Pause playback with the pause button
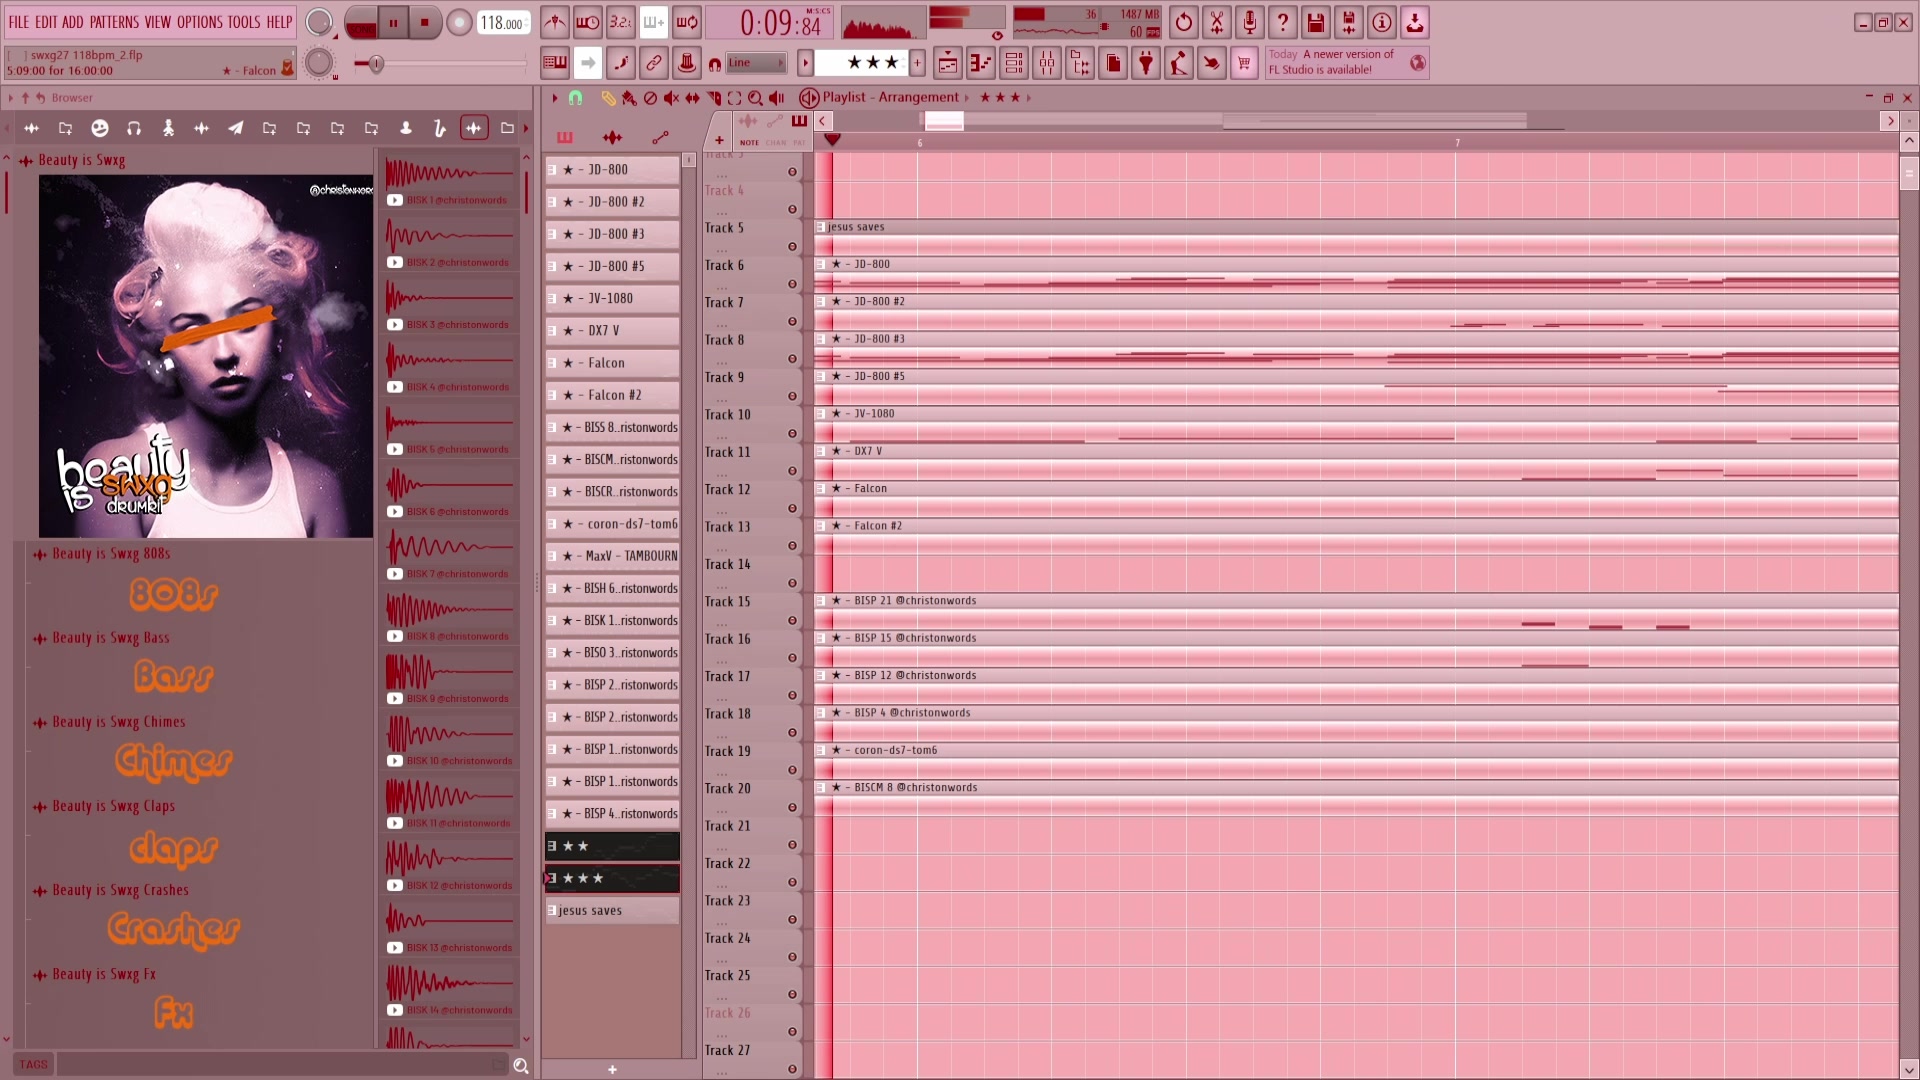The image size is (1920, 1080). pos(393,22)
